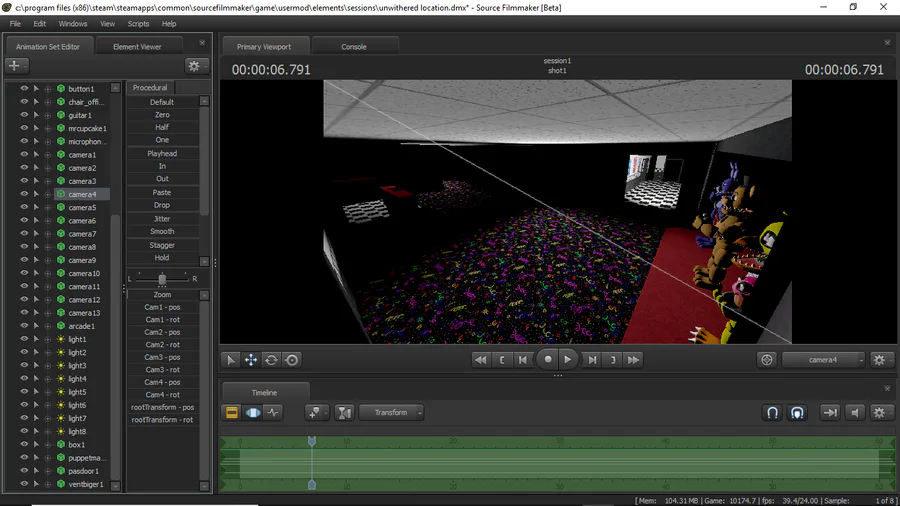Click the Cam1 - pos control

[162, 307]
